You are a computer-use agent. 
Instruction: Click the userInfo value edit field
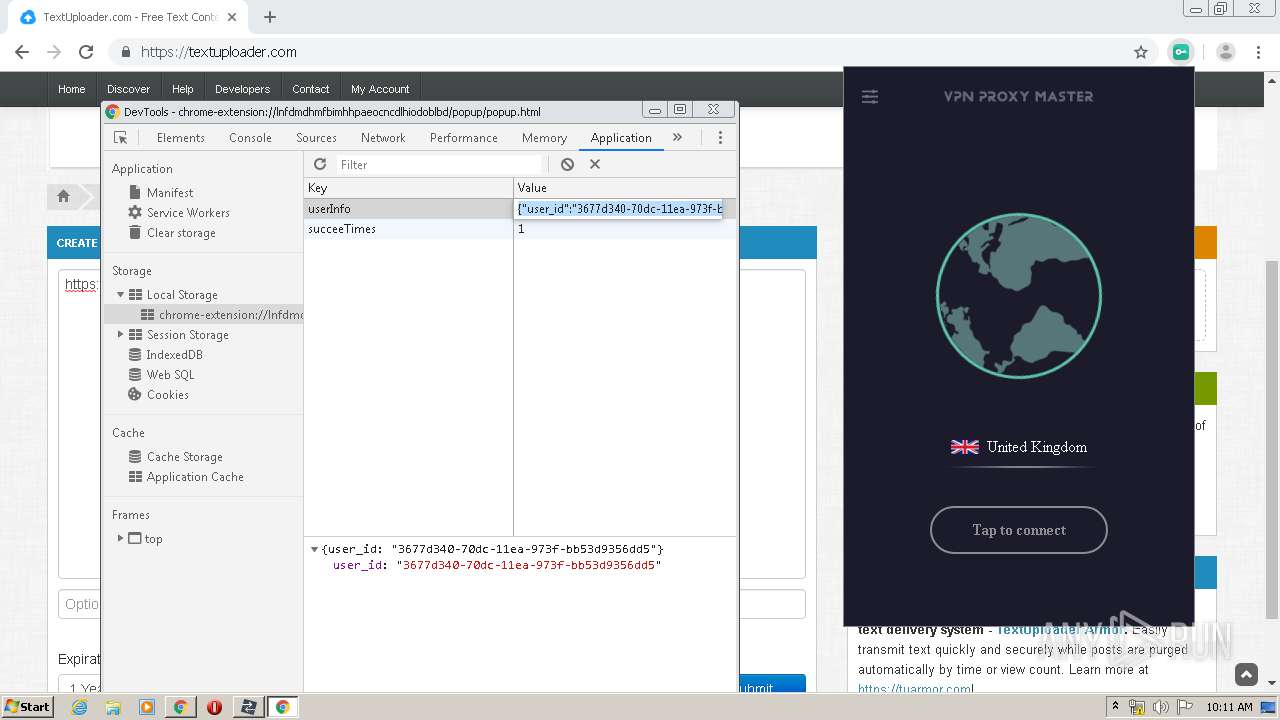[x=619, y=209]
